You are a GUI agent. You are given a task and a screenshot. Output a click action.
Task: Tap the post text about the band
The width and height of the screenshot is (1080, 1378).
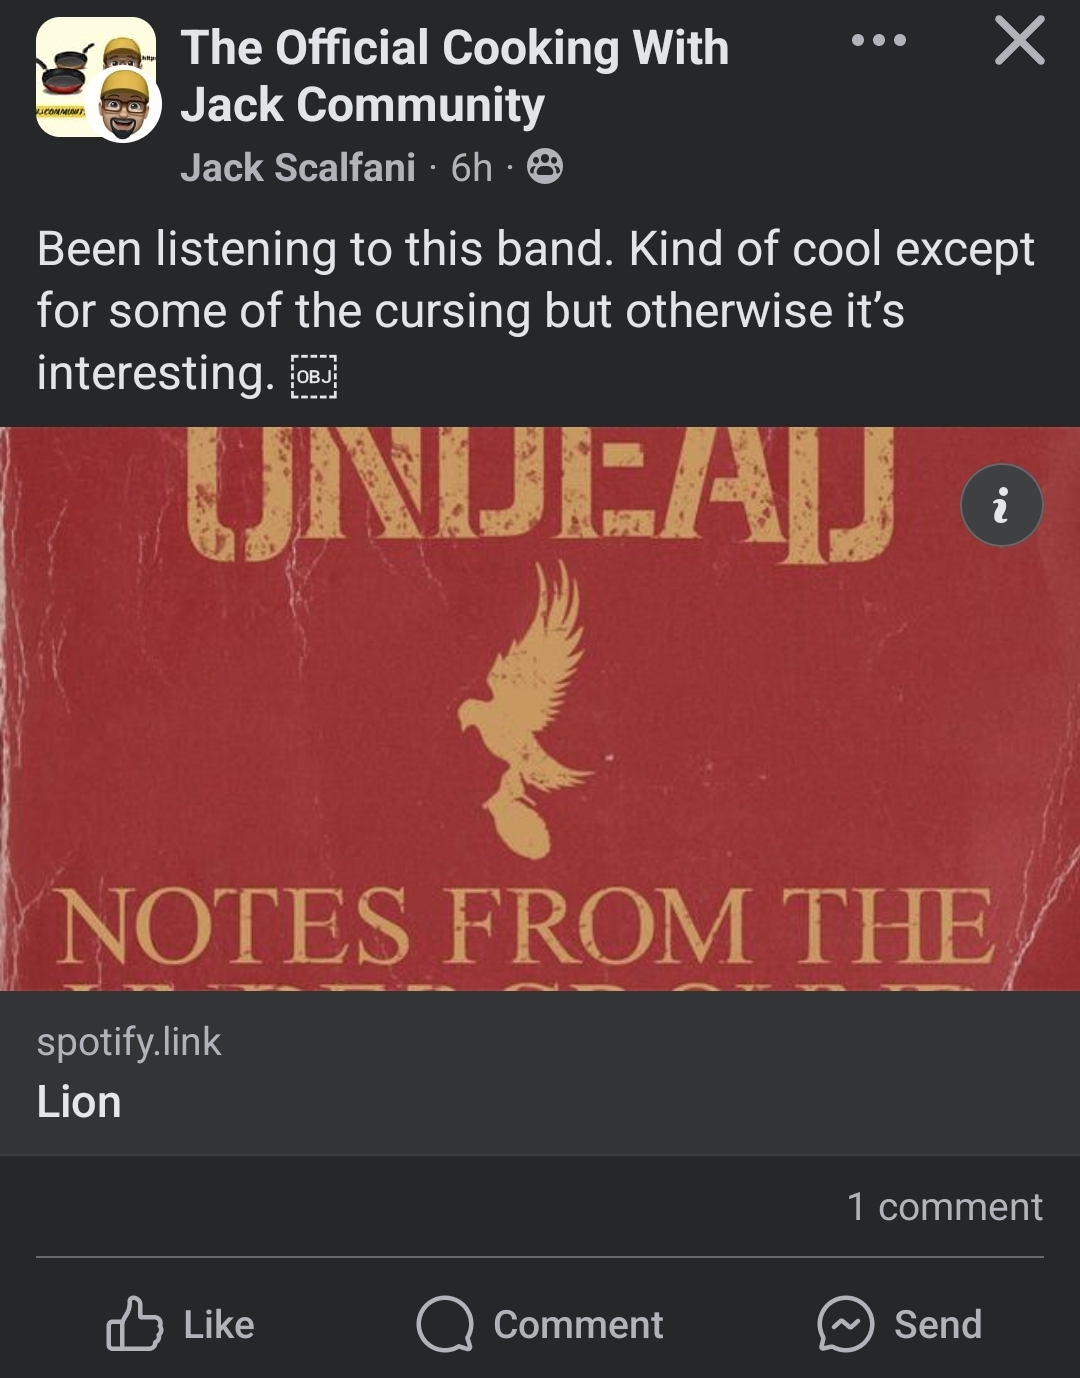pos(536,311)
